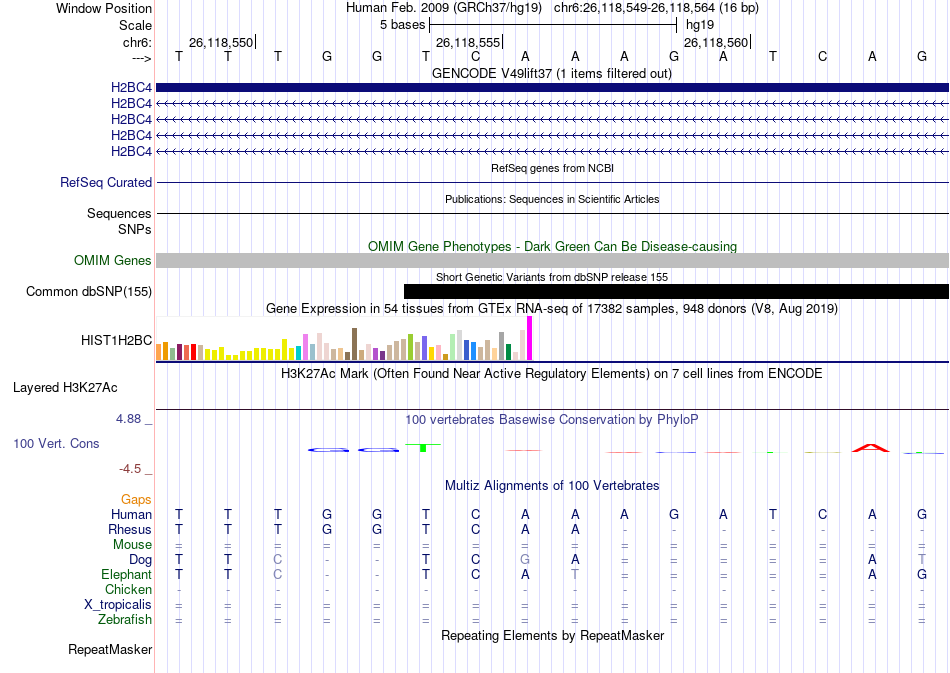950x673 pixels.
Task: Click '100 vertebrates Basewise Conservation by PhyloP' title
Action: 552,420
